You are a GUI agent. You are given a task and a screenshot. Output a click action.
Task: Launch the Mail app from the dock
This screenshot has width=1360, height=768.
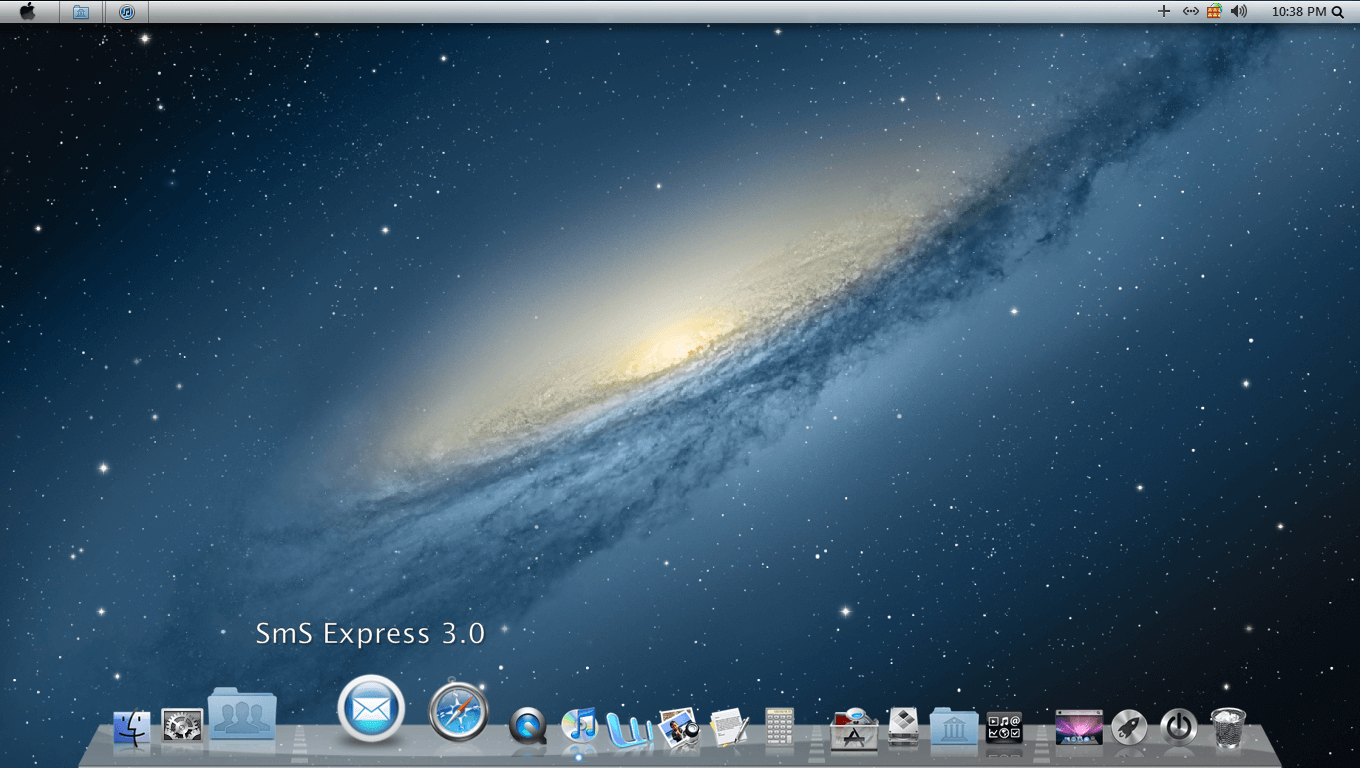pyautogui.click(x=371, y=709)
